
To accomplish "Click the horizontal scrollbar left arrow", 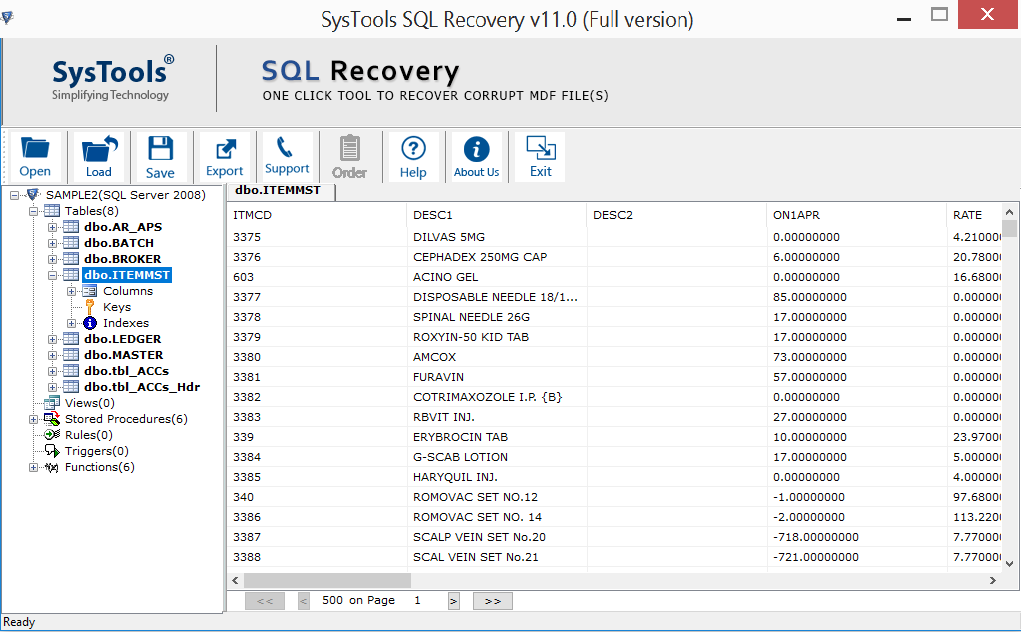I will (x=235, y=580).
